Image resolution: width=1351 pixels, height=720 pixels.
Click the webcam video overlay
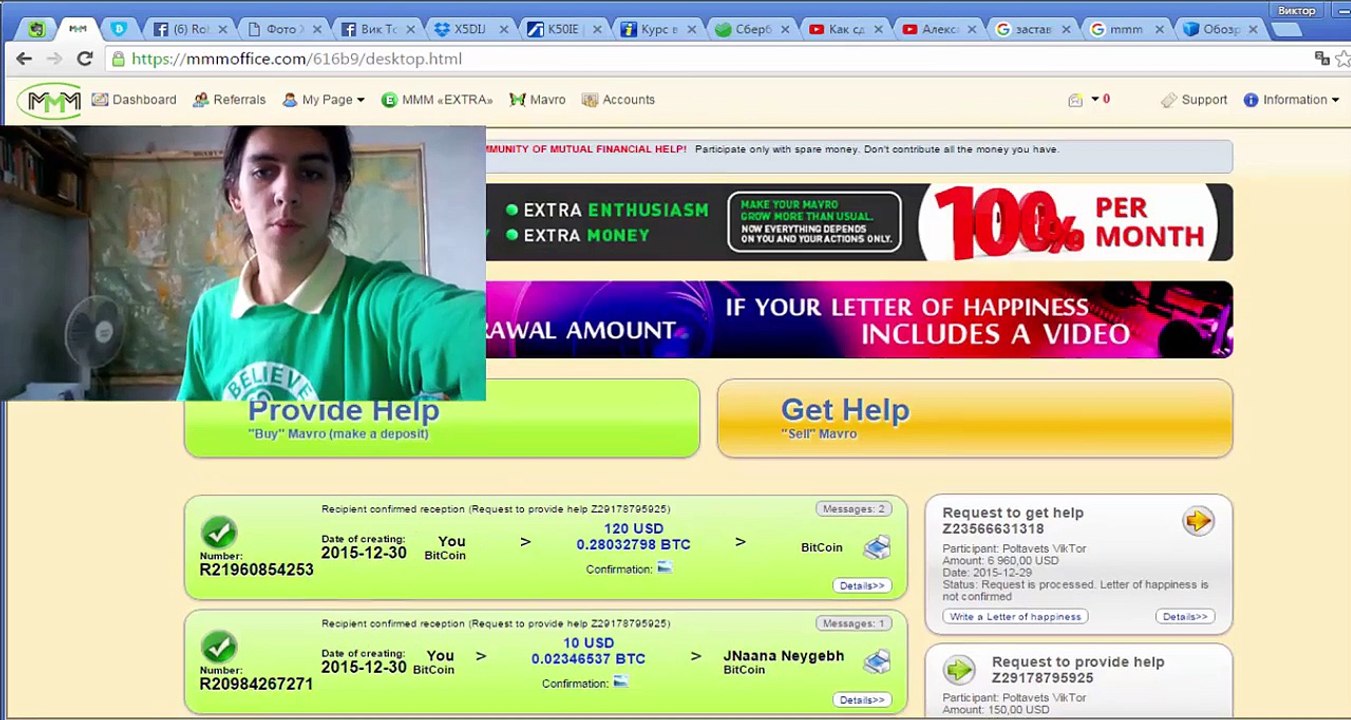pos(243,263)
